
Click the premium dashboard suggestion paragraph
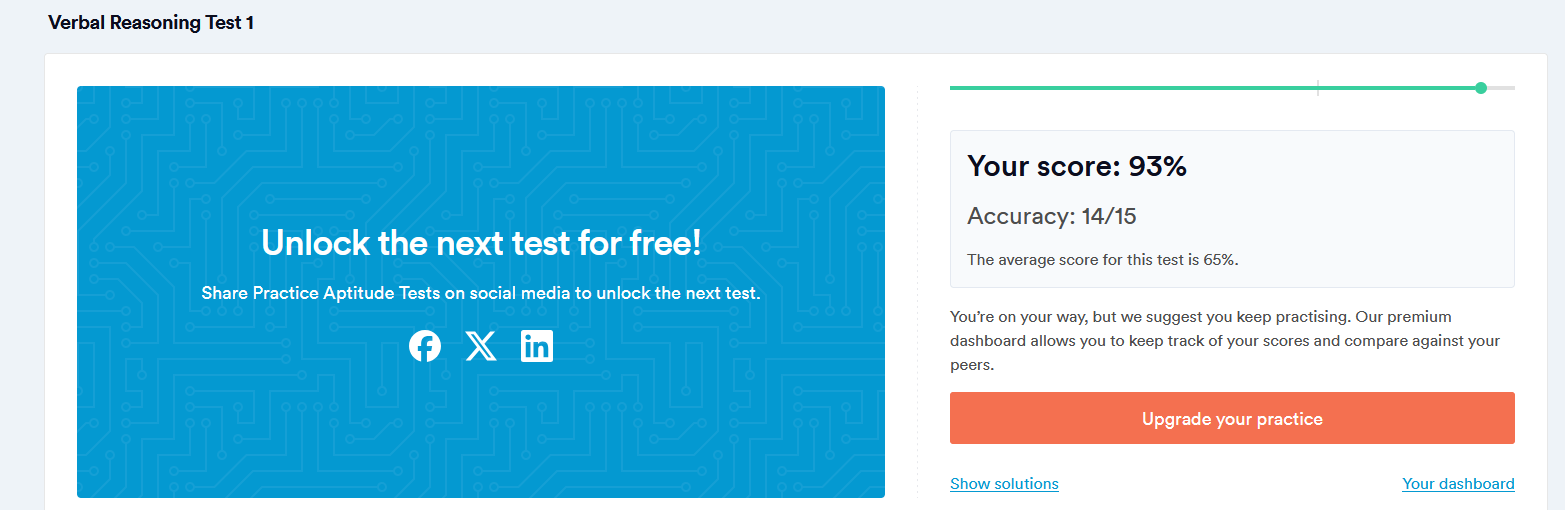(x=1225, y=341)
